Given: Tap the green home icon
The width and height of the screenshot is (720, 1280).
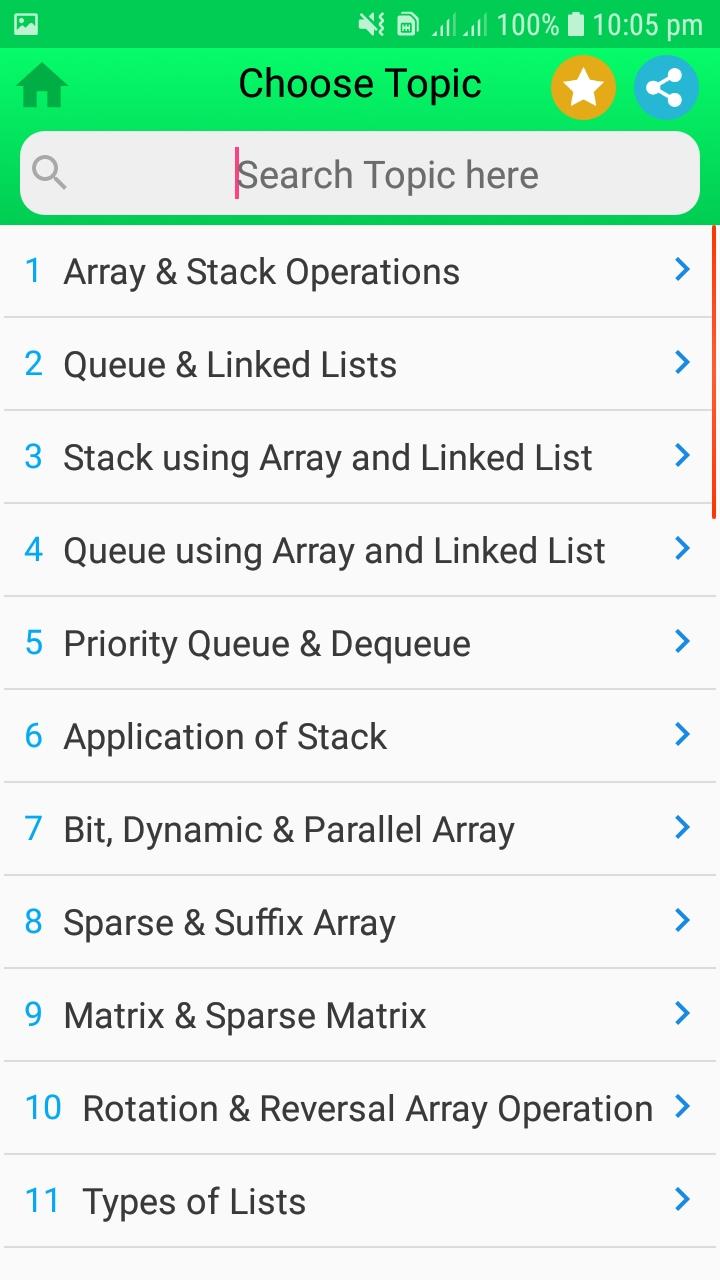Looking at the screenshot, I should click(42, 87).
